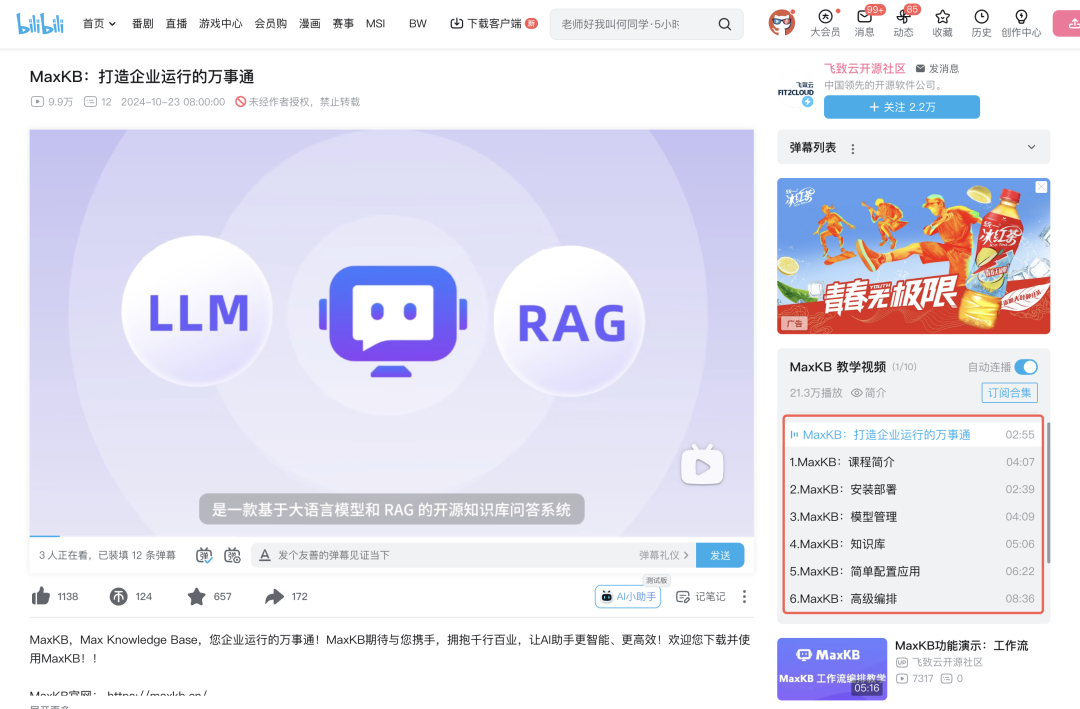1080x709 pixels.
Task: Go to 直播 live section
Action: [176, 23]
